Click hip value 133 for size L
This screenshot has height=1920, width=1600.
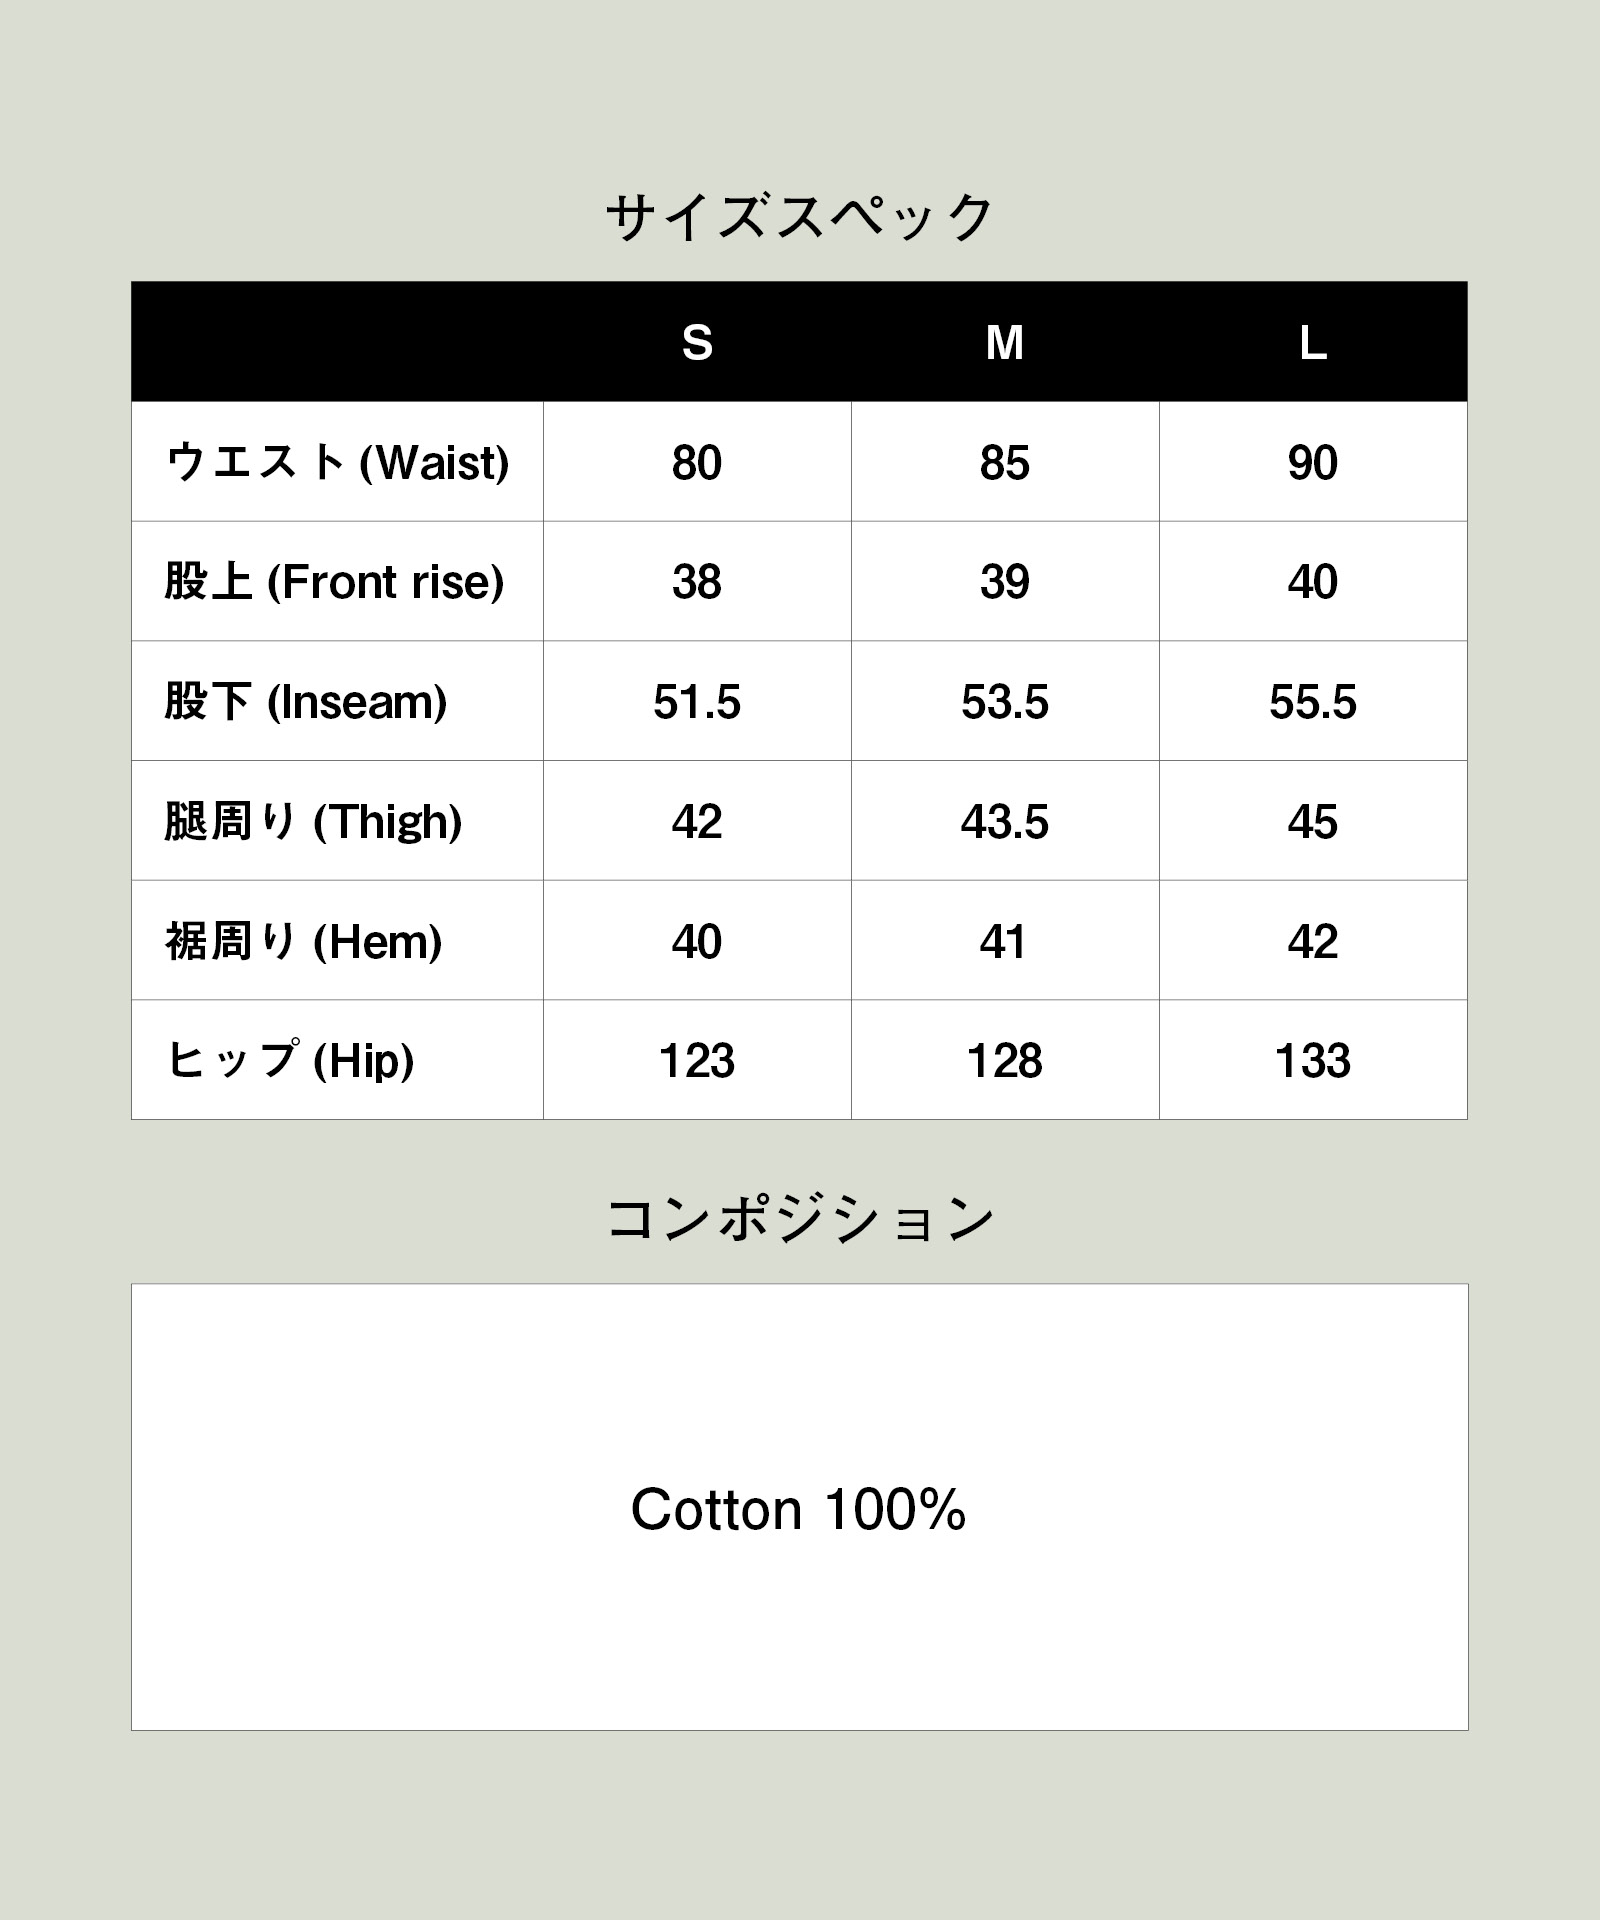point(1313,1061)
